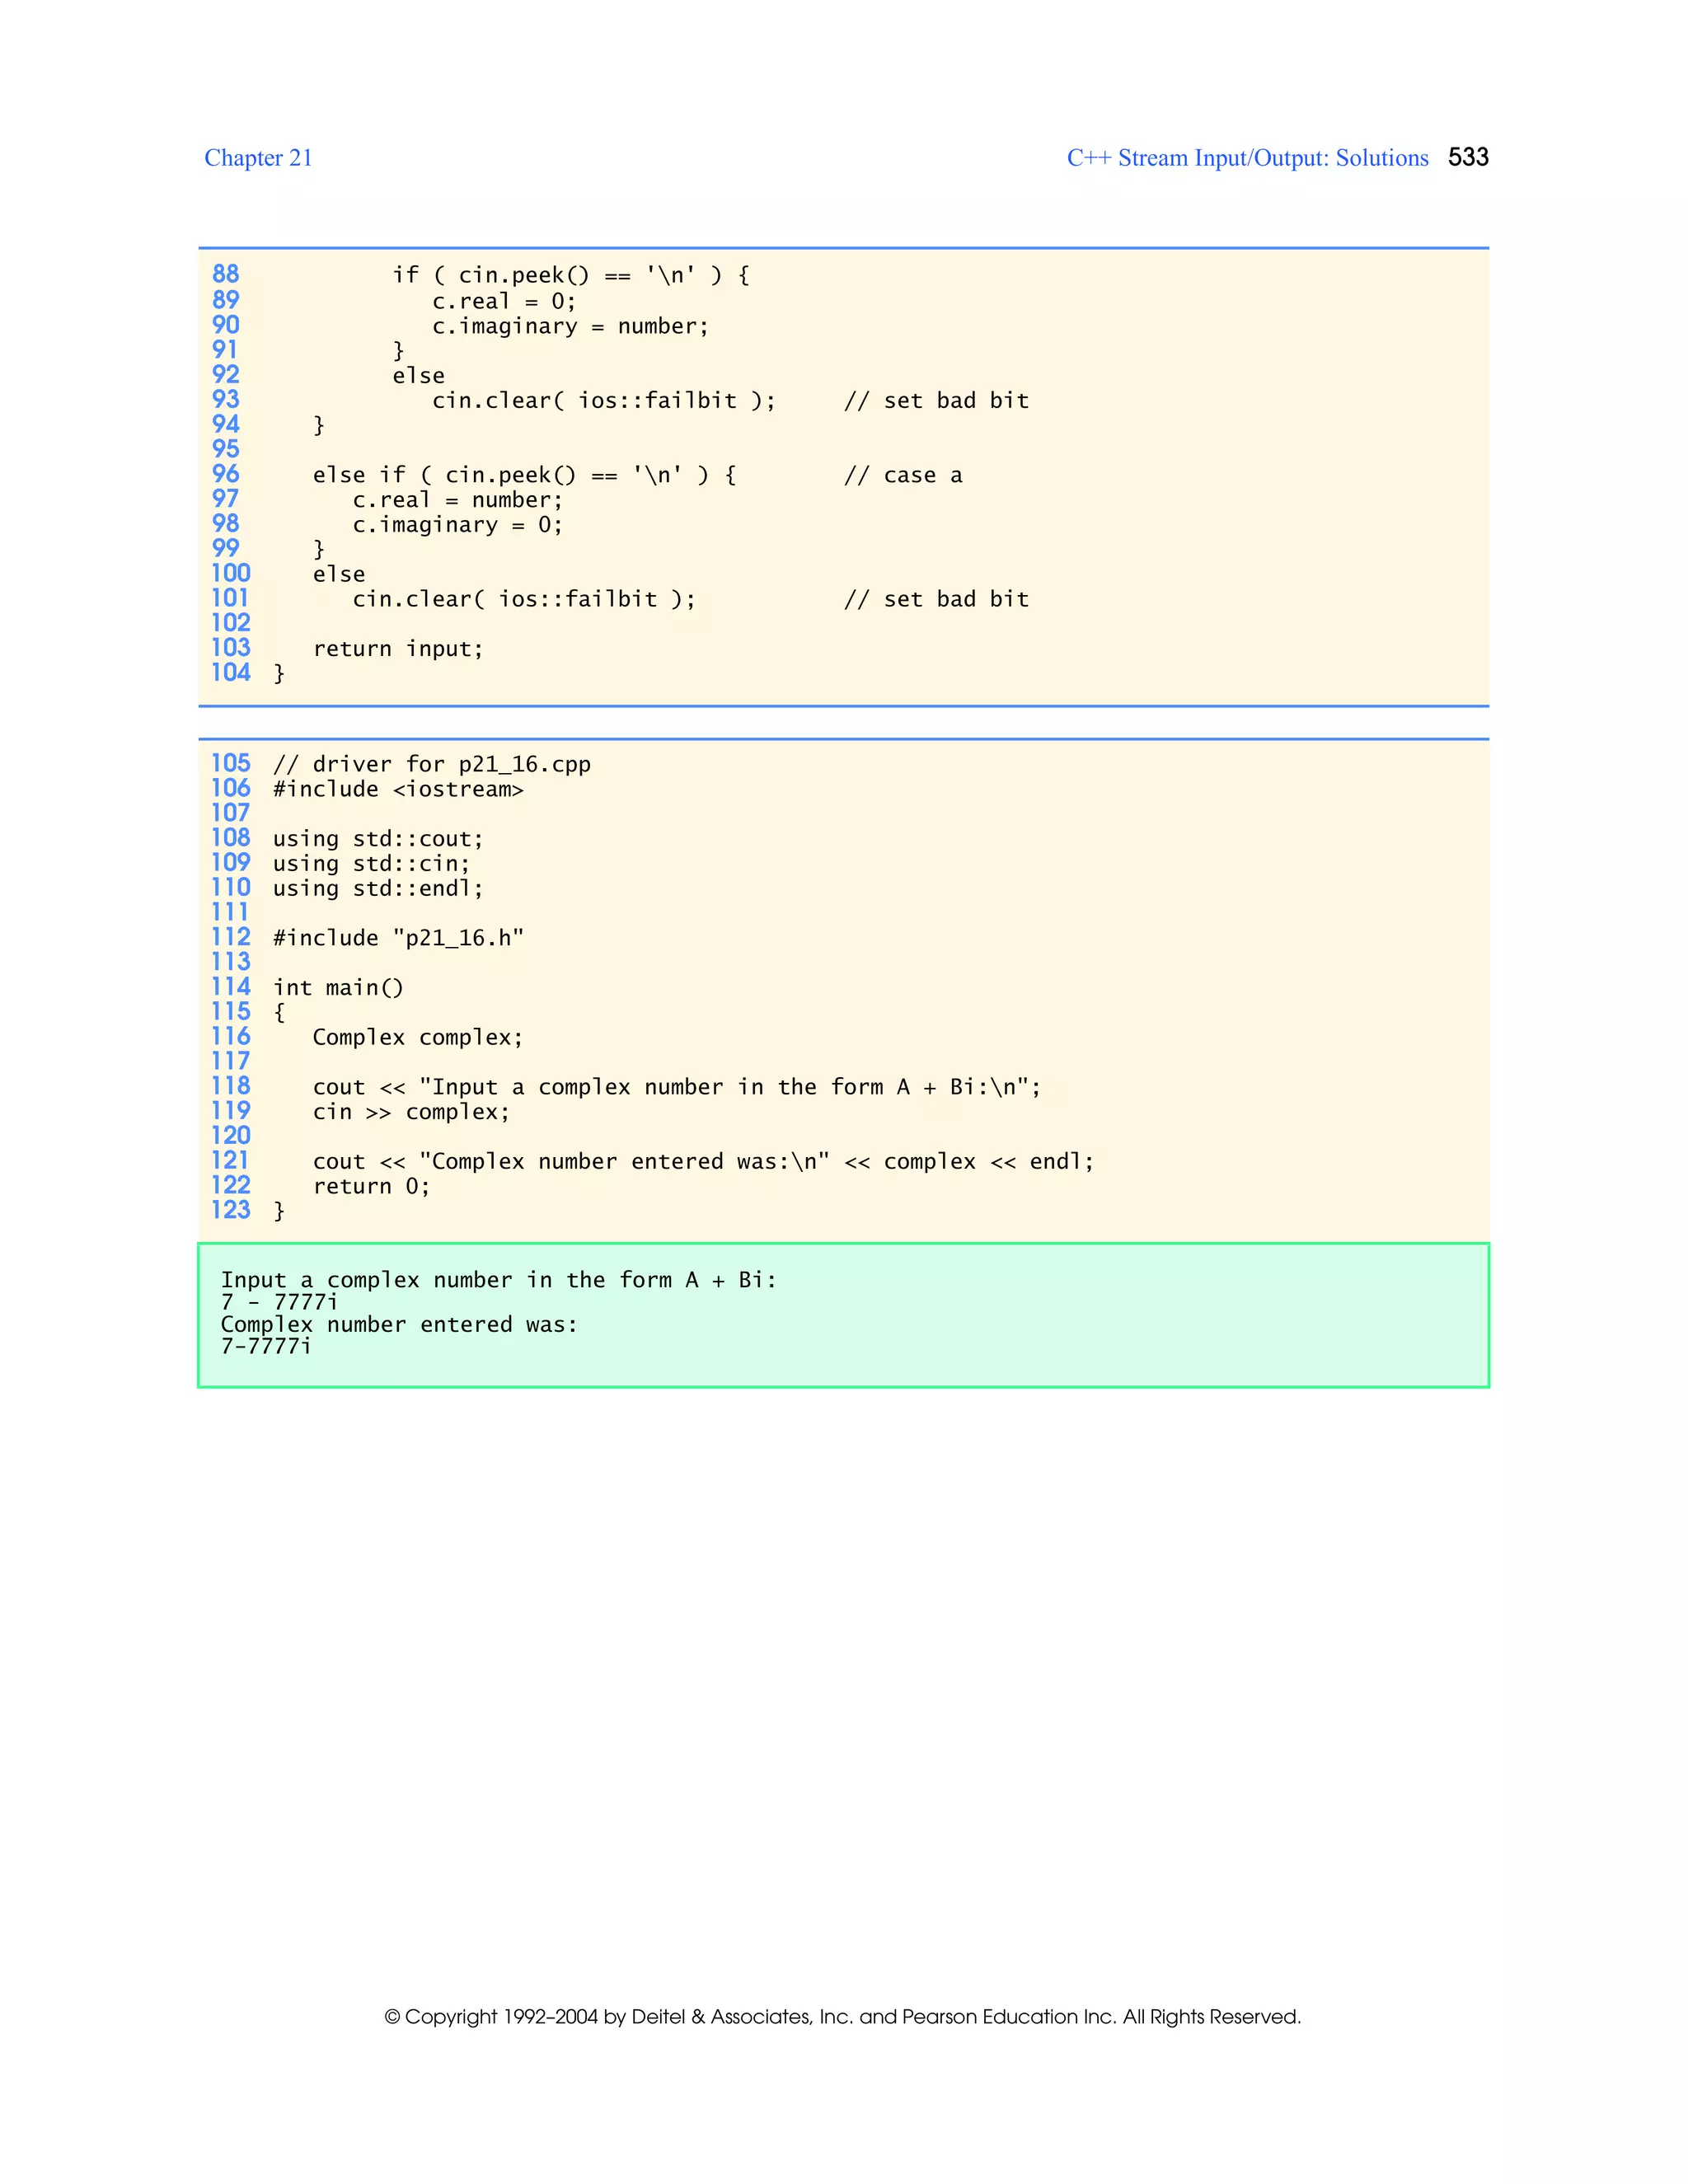Click output input value '7 - 7777i'
Viewport: 1688px width, 2184px height.
[x=279, y=1302]
